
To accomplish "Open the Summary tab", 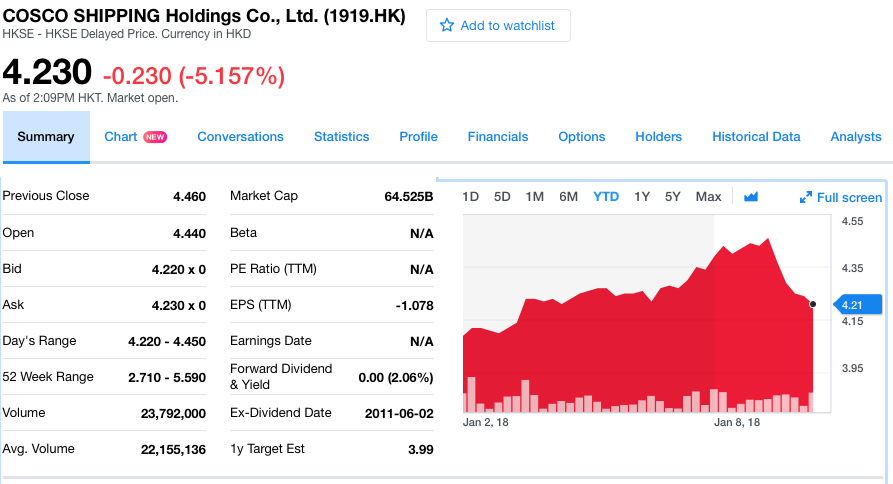I will (46, 137).
